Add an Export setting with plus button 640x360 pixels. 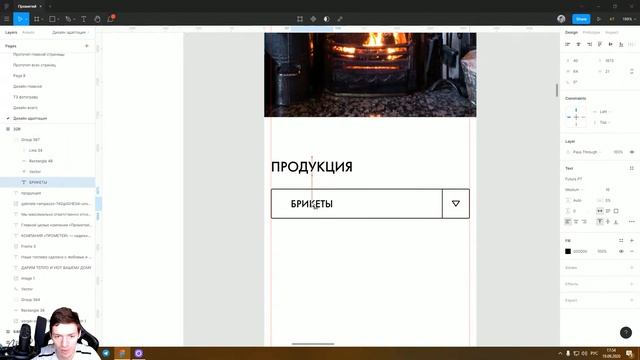click(x=632, y=300)
